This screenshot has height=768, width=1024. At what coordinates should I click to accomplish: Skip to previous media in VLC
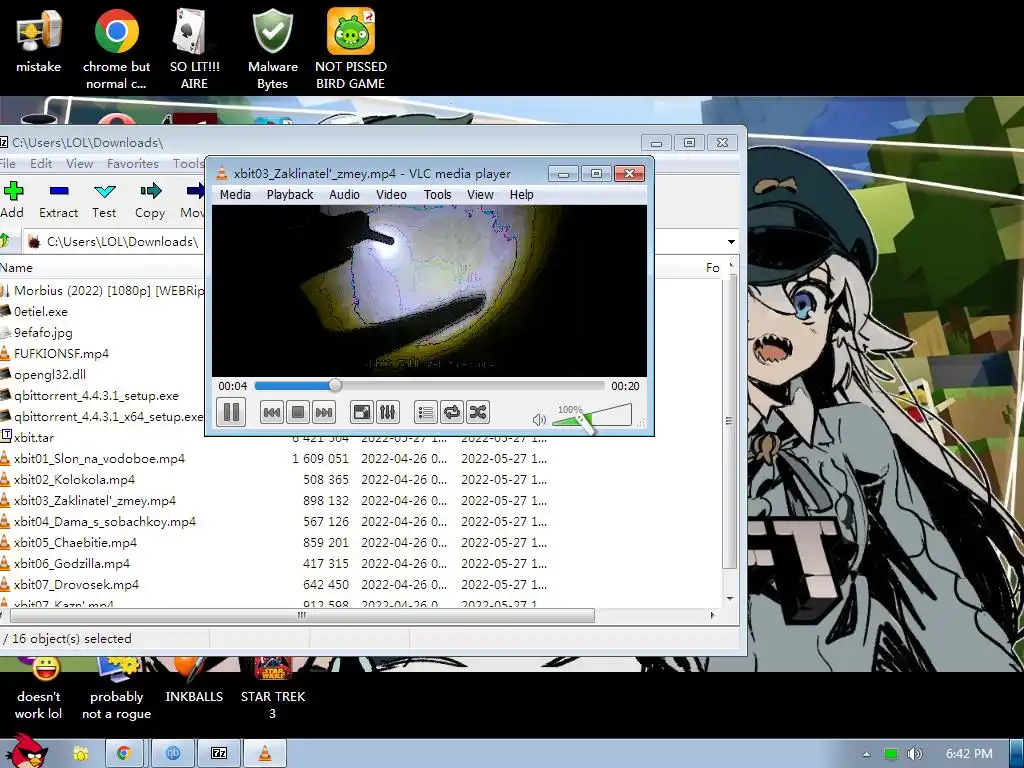pos(272,412)
